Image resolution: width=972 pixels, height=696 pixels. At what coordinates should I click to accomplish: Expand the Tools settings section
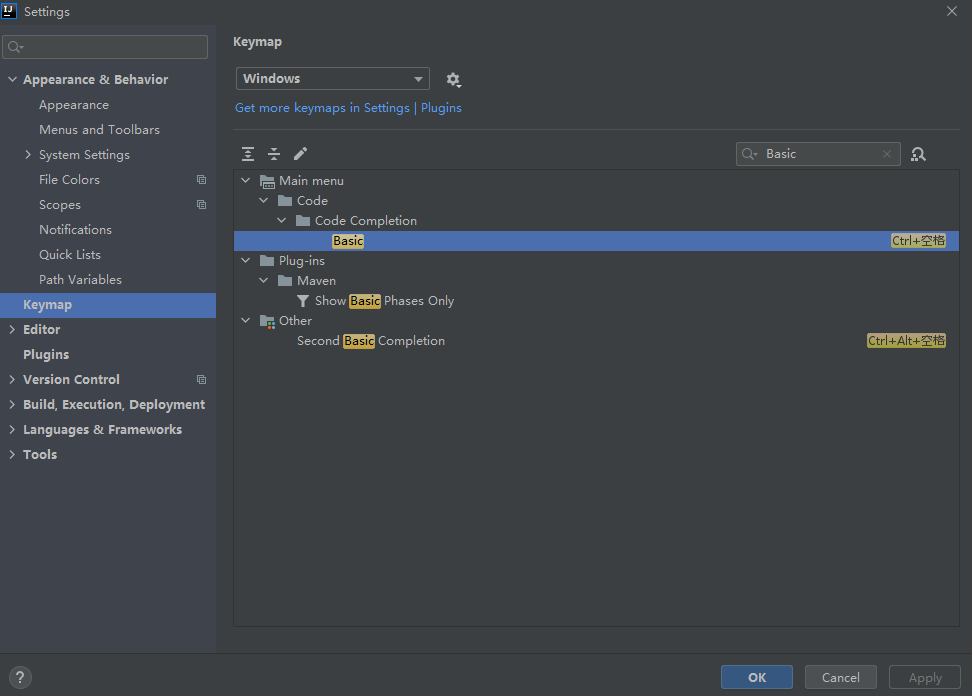(x=12, y=454)
